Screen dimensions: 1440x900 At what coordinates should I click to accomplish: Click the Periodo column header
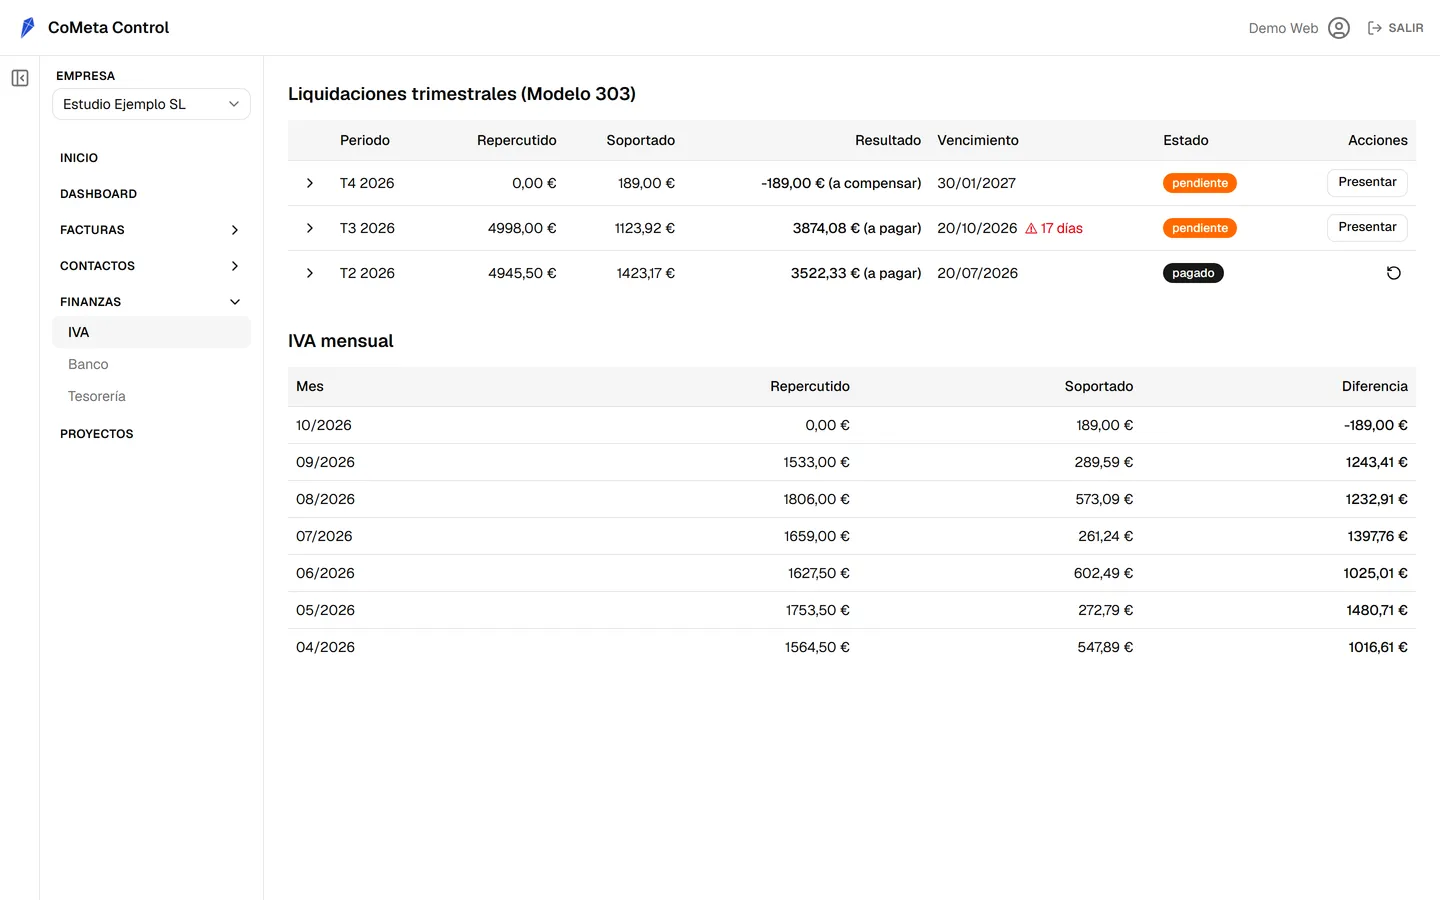coord(365,140)
